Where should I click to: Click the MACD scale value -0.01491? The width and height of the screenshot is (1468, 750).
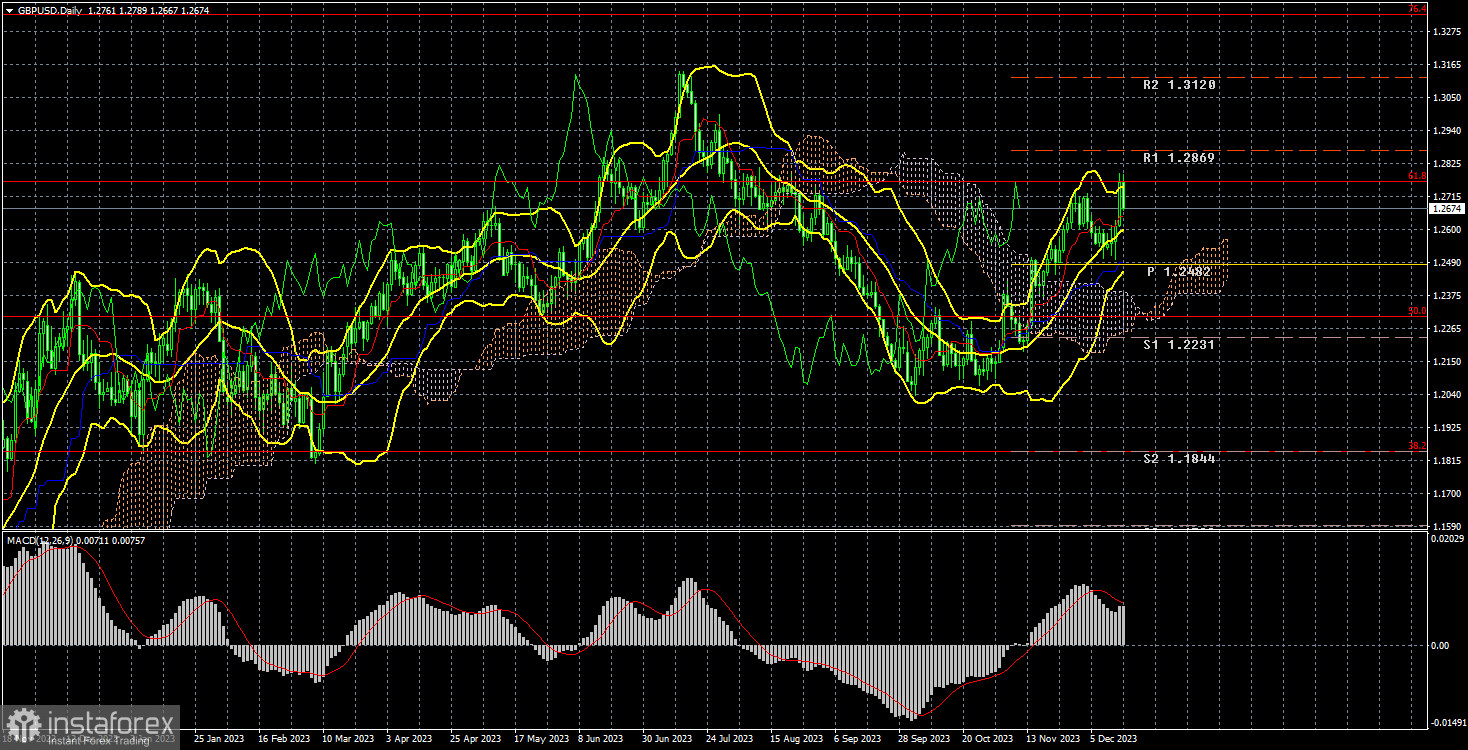coord(1448,720)
